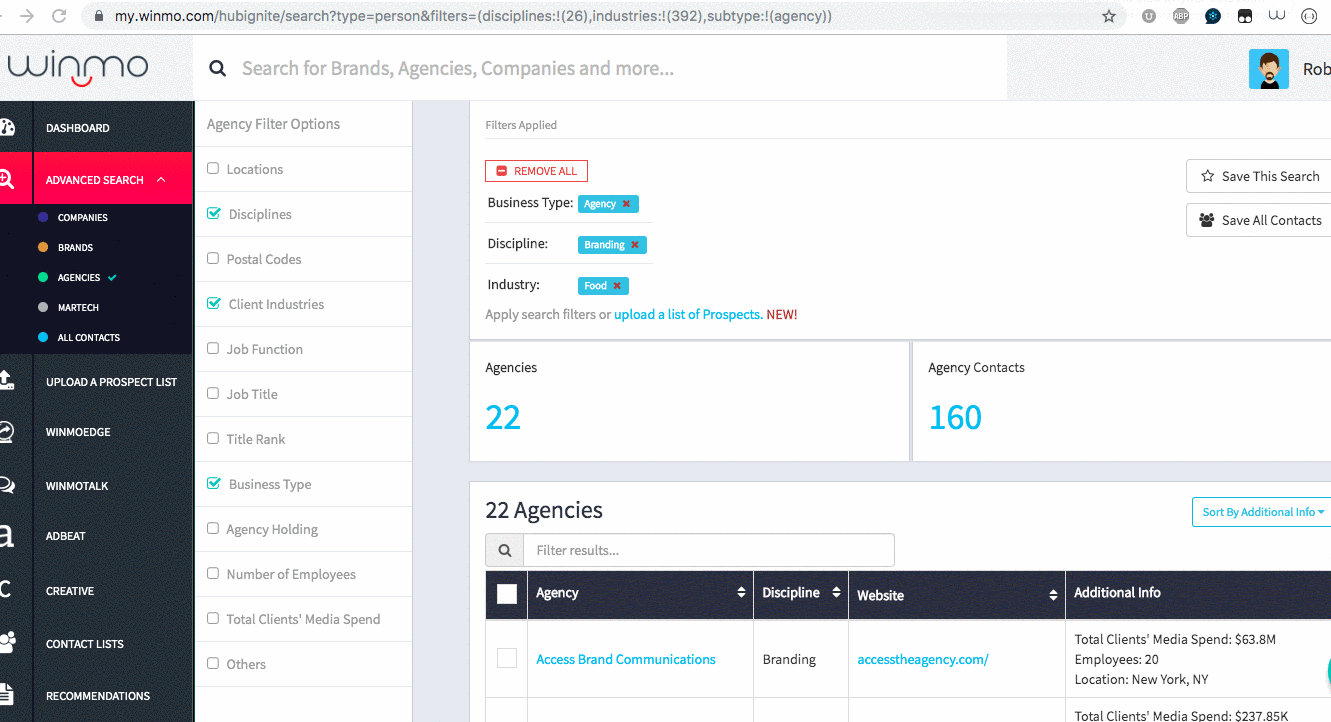Sort table by Discipline column arrows
1331x722 pixels.
pyautogui.click(x=837, y=593)
